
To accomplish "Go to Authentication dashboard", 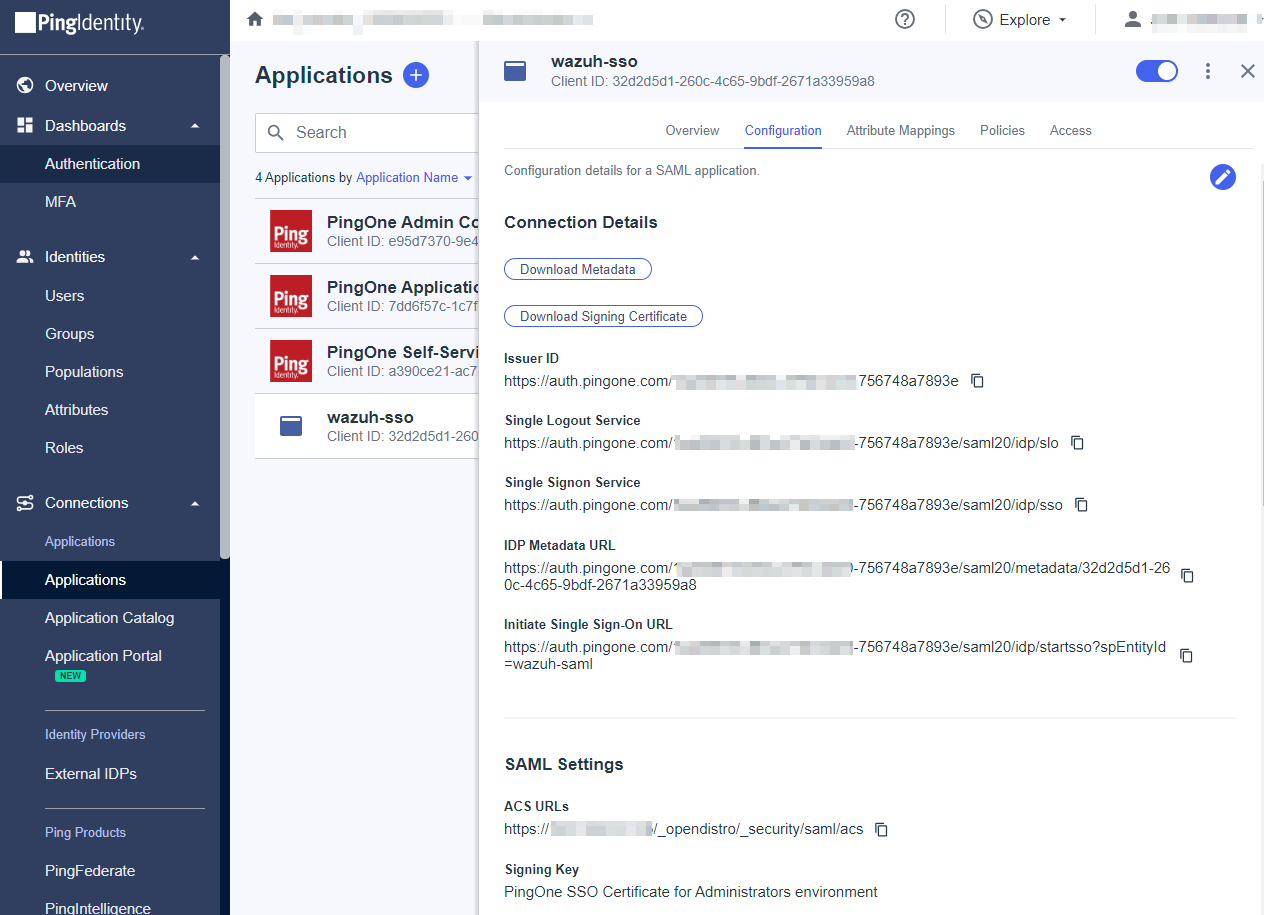I will click(x=110, y=164).
